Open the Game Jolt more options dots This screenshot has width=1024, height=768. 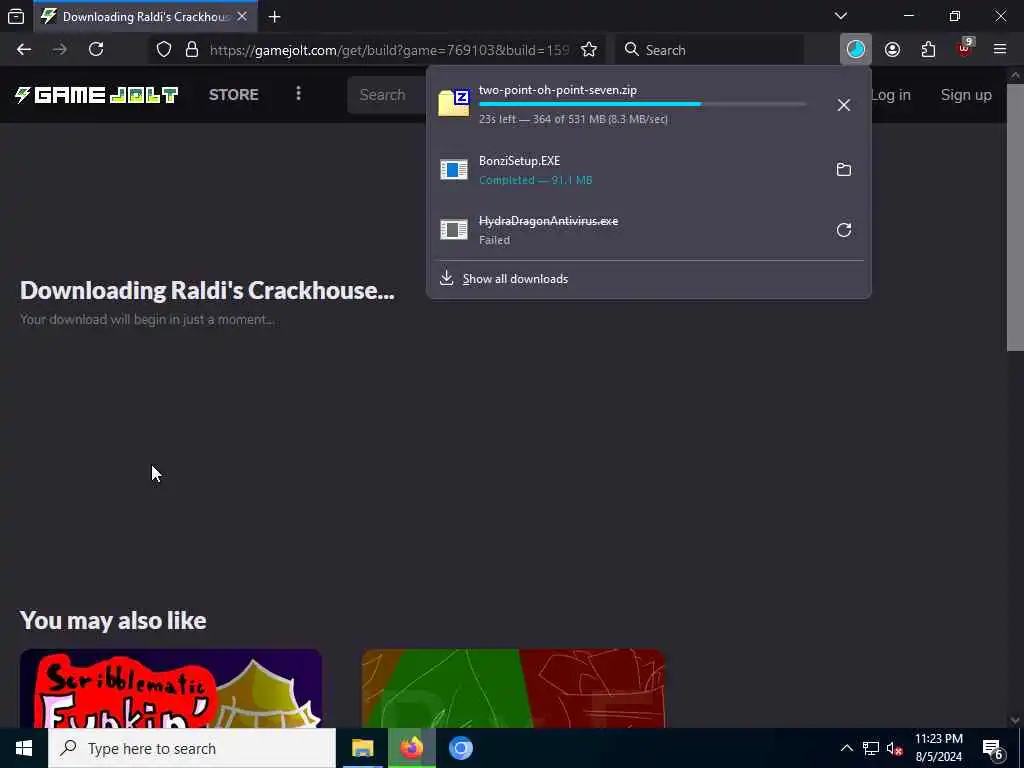tap(298, 94)
